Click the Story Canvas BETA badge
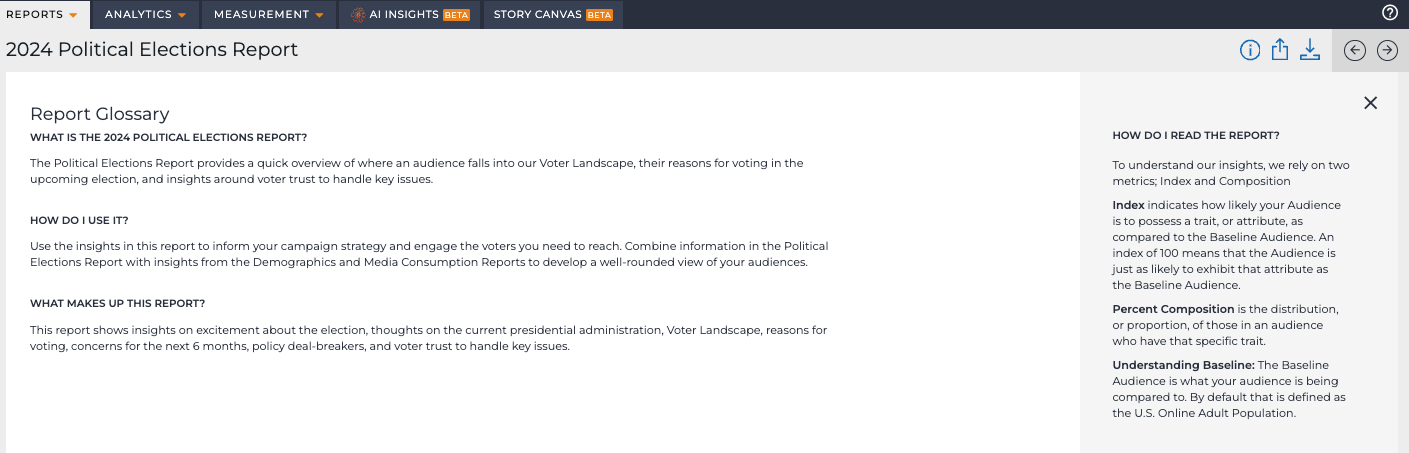The width and height of the screenshot is (1409, 453). tap(599, 15)
